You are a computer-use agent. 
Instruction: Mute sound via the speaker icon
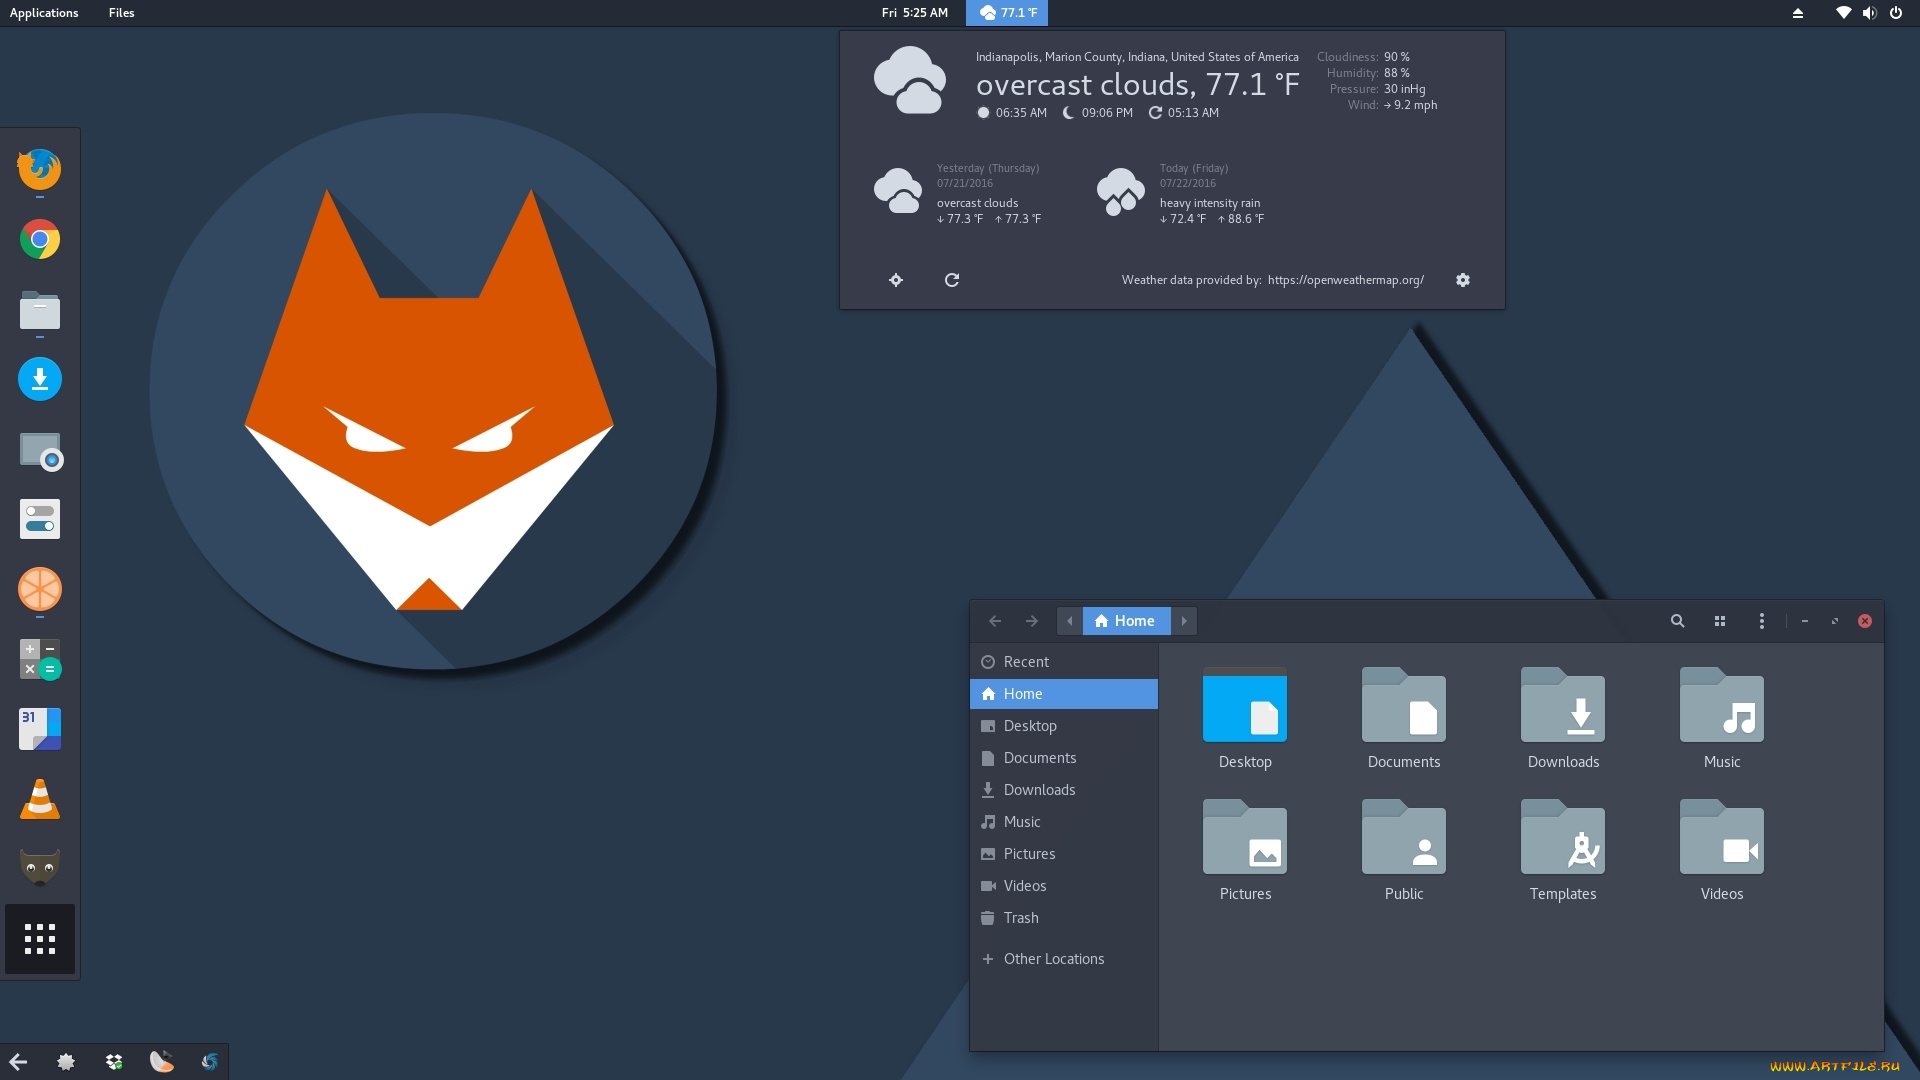1869,13
